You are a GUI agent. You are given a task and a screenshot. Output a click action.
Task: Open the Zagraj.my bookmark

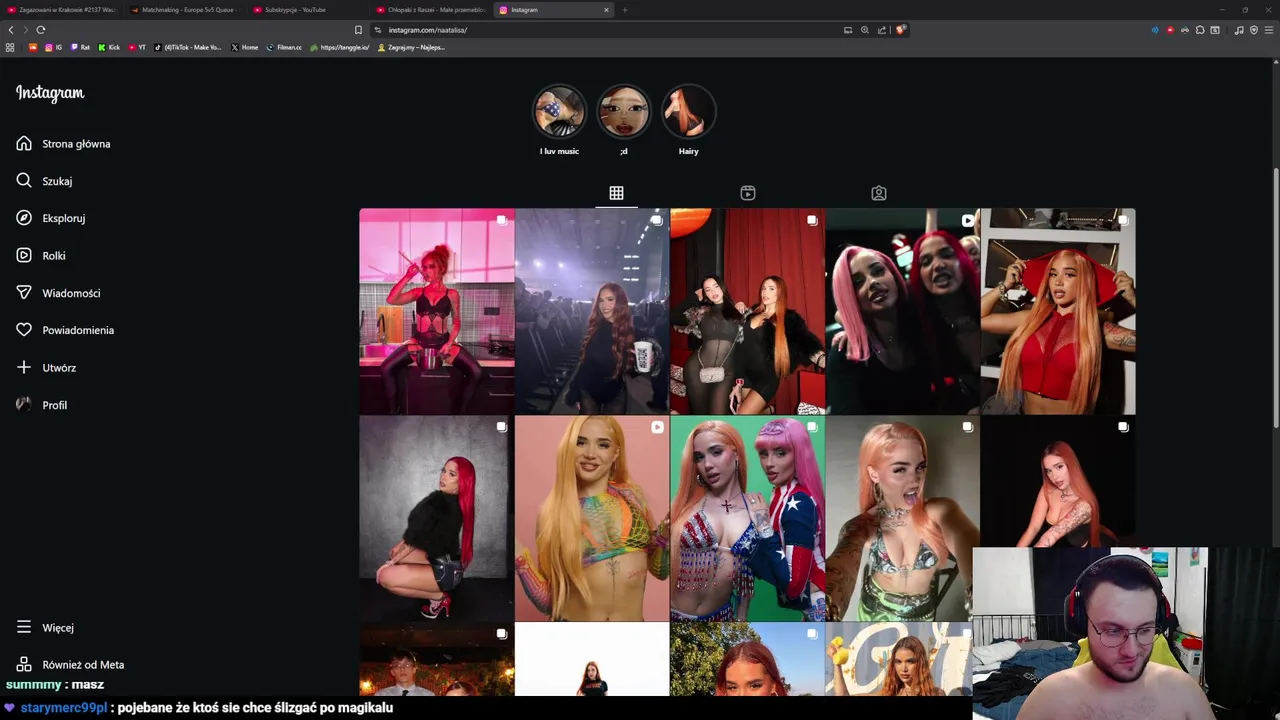tap(411, 47)
